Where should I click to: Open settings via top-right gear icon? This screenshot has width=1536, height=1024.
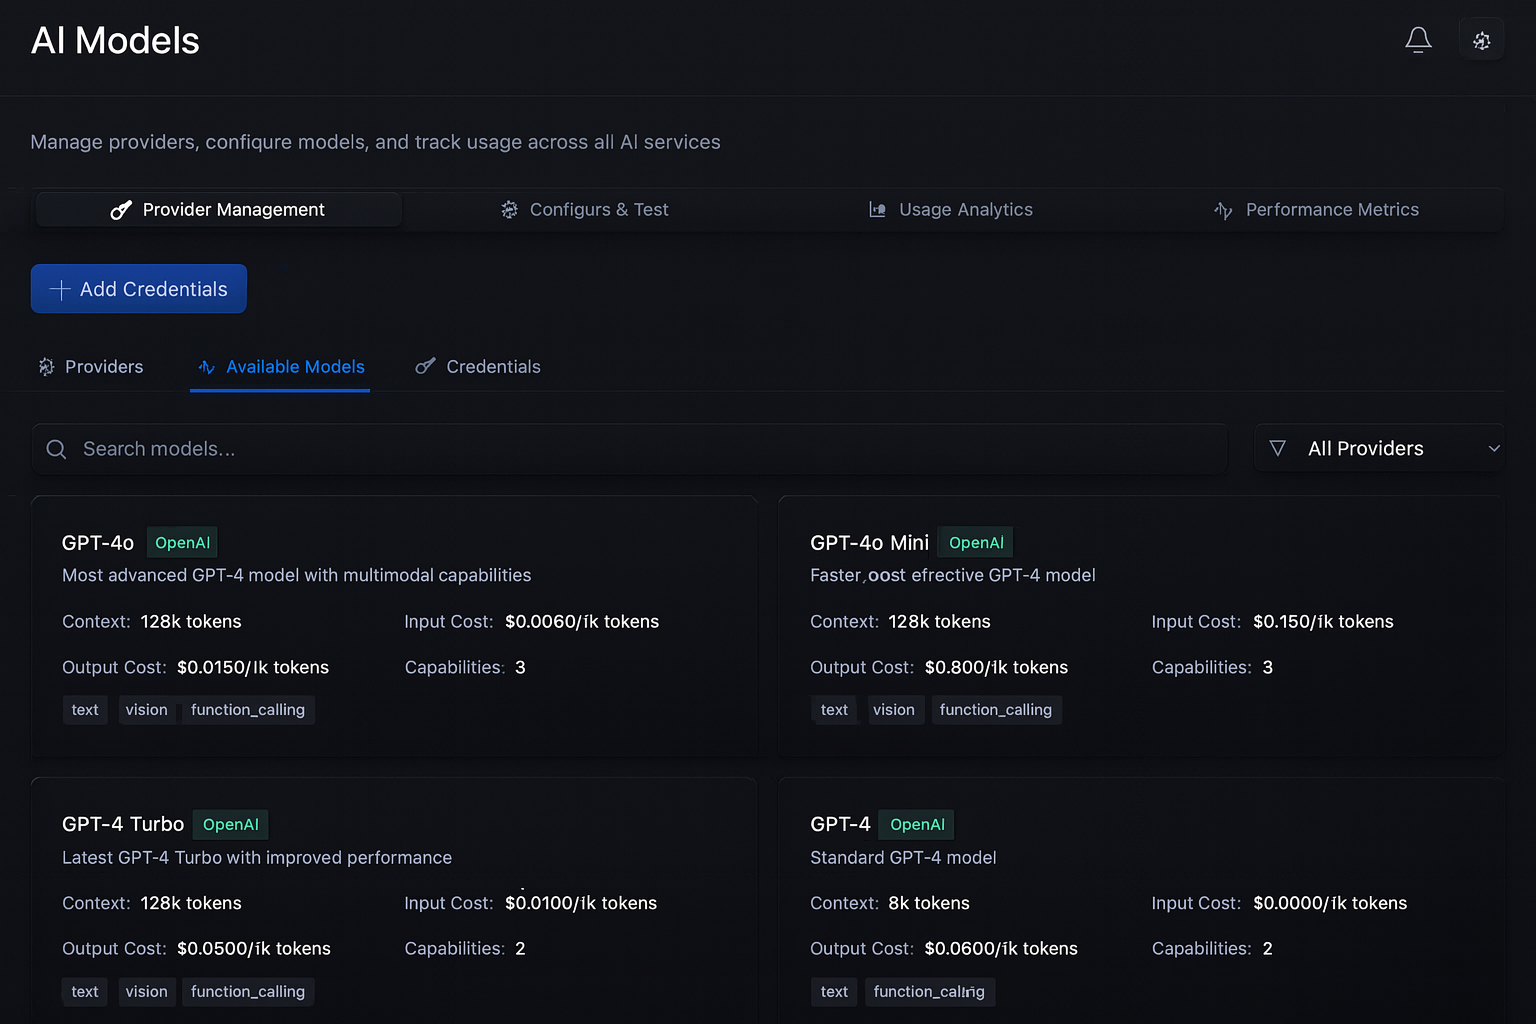tap(1481, 40)
